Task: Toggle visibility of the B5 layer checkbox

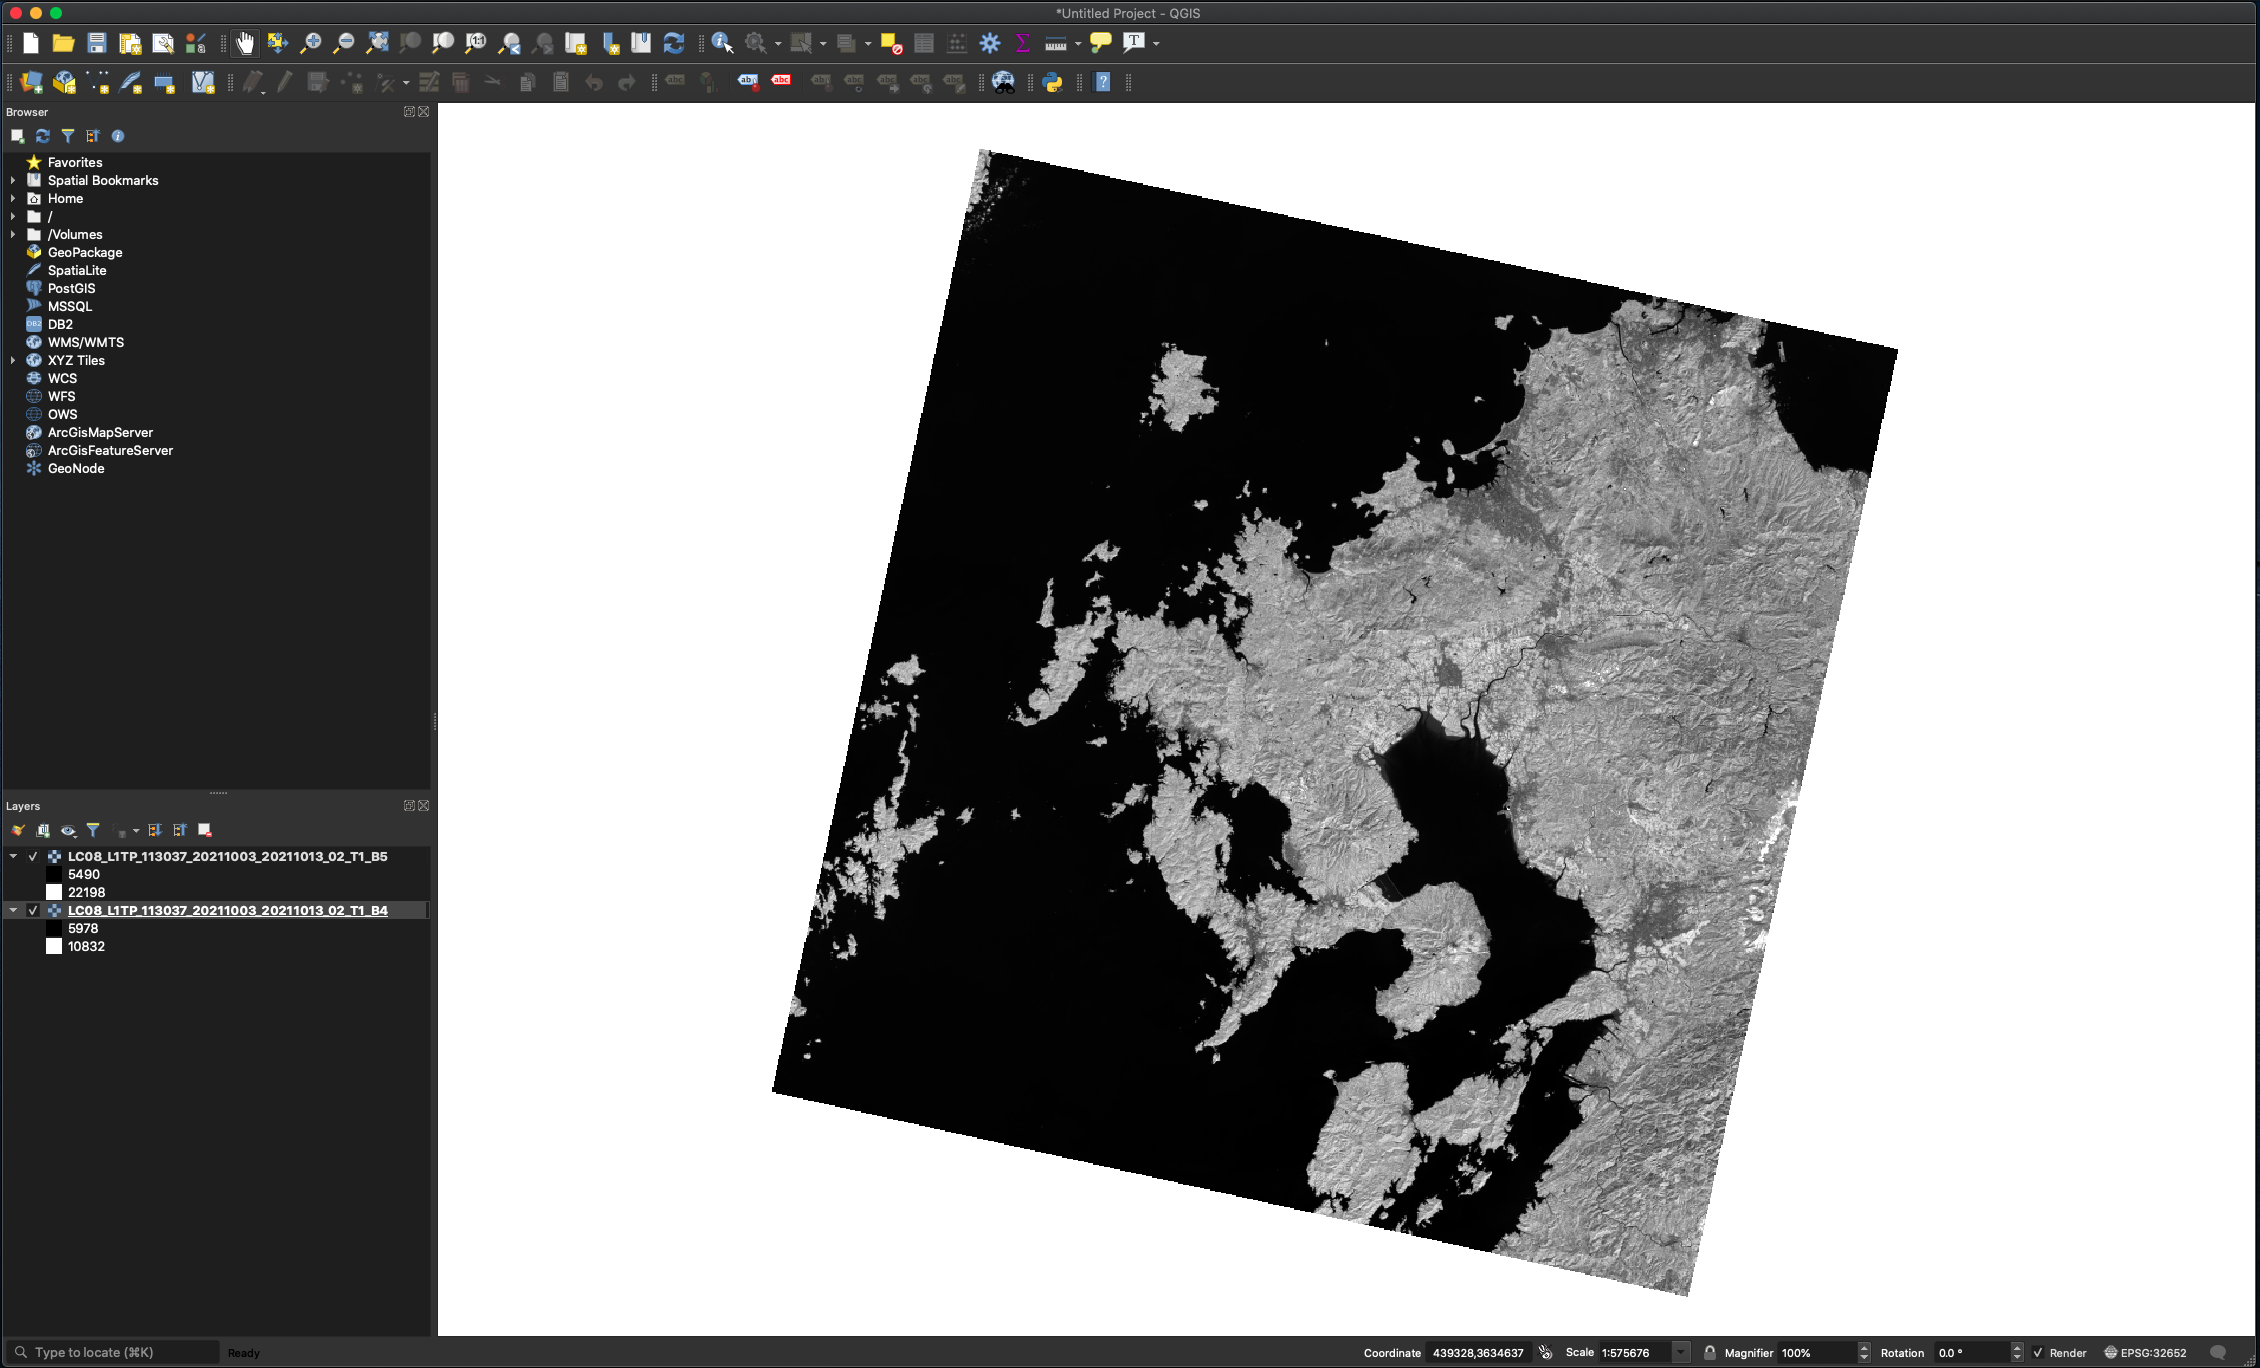Action: tap(33, 857)
